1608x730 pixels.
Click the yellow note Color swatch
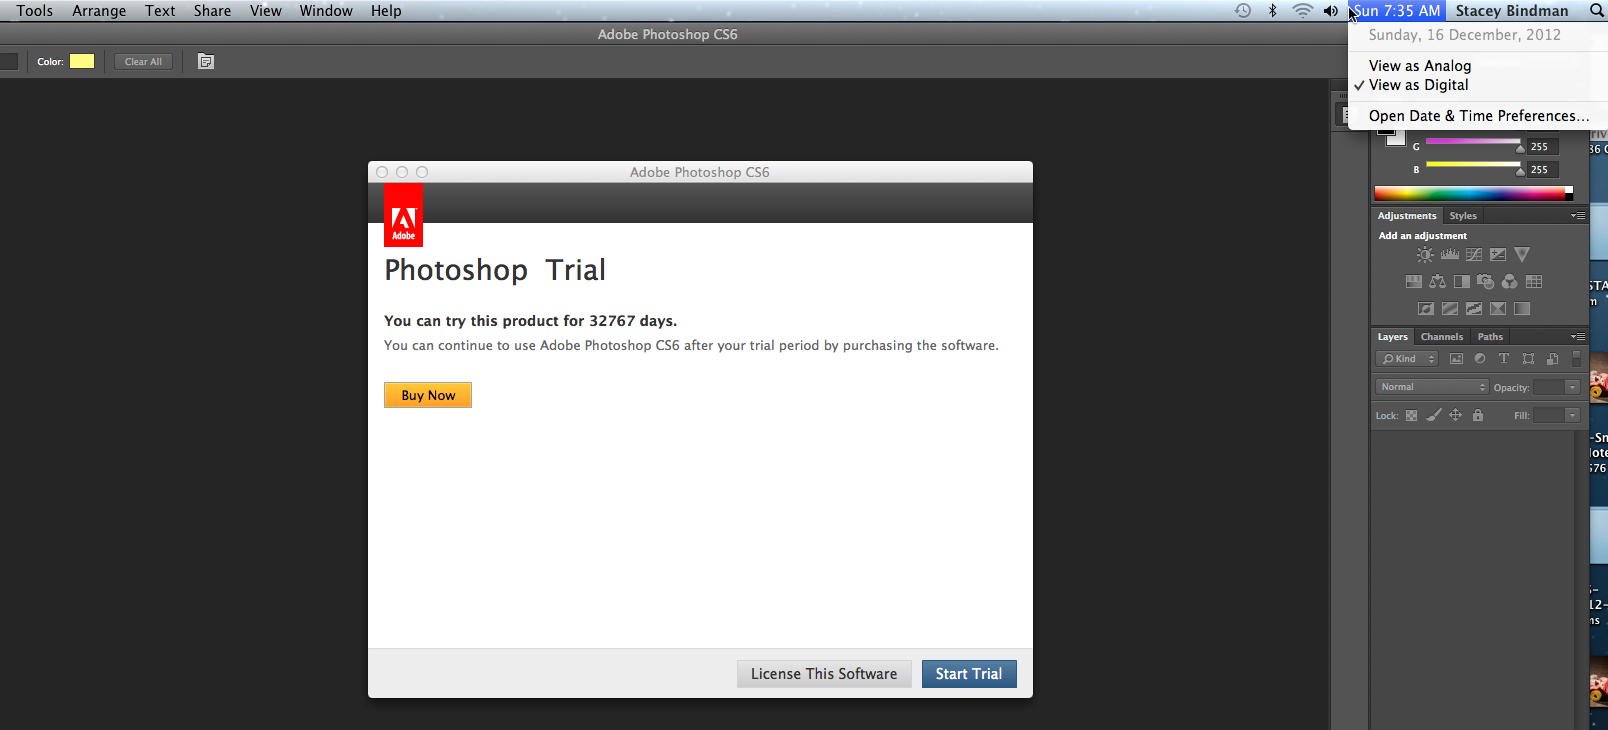pos(82,61)
